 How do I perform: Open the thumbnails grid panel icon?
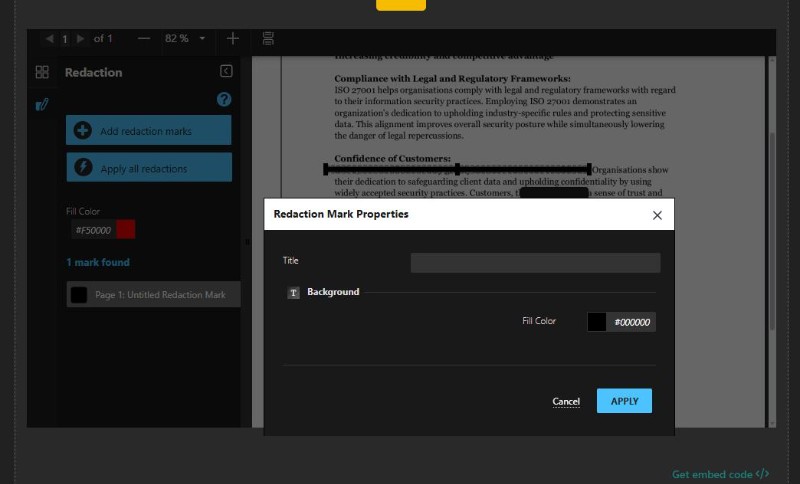click(42, 72)
